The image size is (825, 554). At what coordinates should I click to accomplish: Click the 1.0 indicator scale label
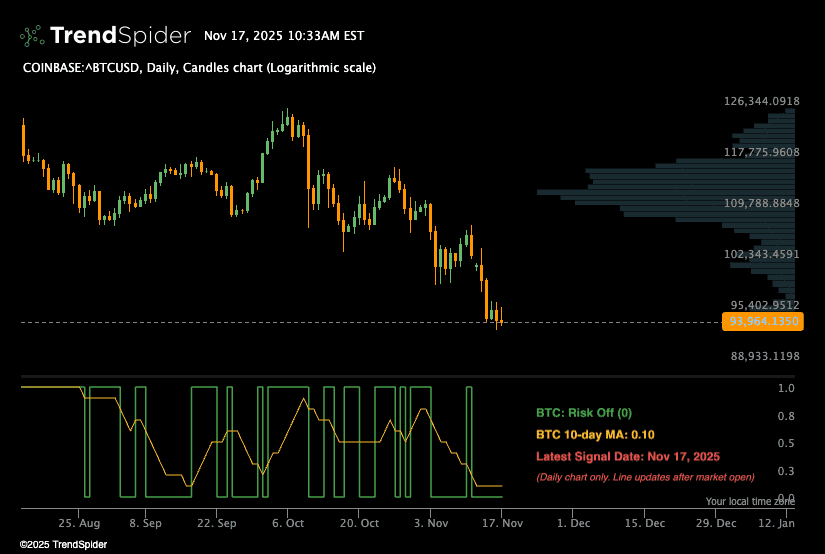coord(785,388)
